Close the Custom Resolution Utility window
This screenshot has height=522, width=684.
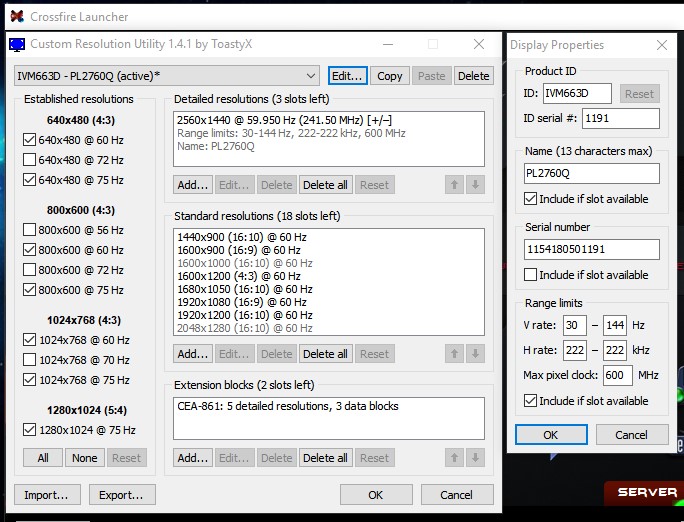tap(479, 44)
